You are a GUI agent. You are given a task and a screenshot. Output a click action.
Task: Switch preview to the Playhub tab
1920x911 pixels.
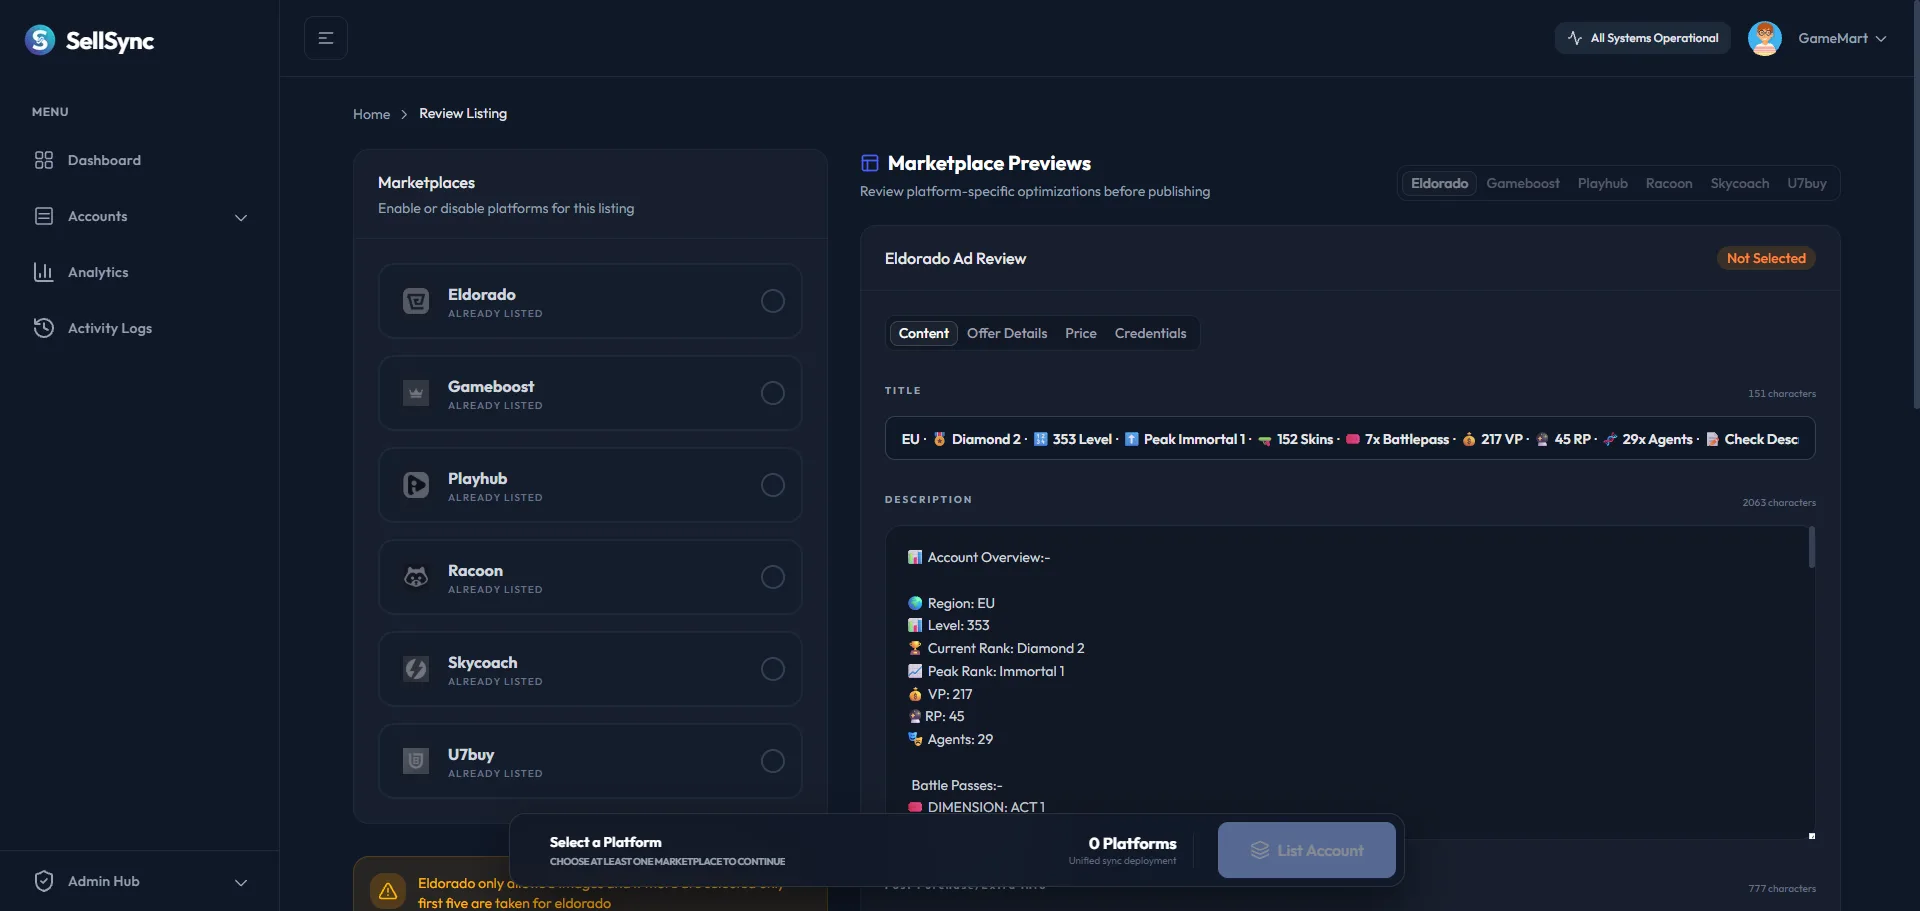(1603, 183)
